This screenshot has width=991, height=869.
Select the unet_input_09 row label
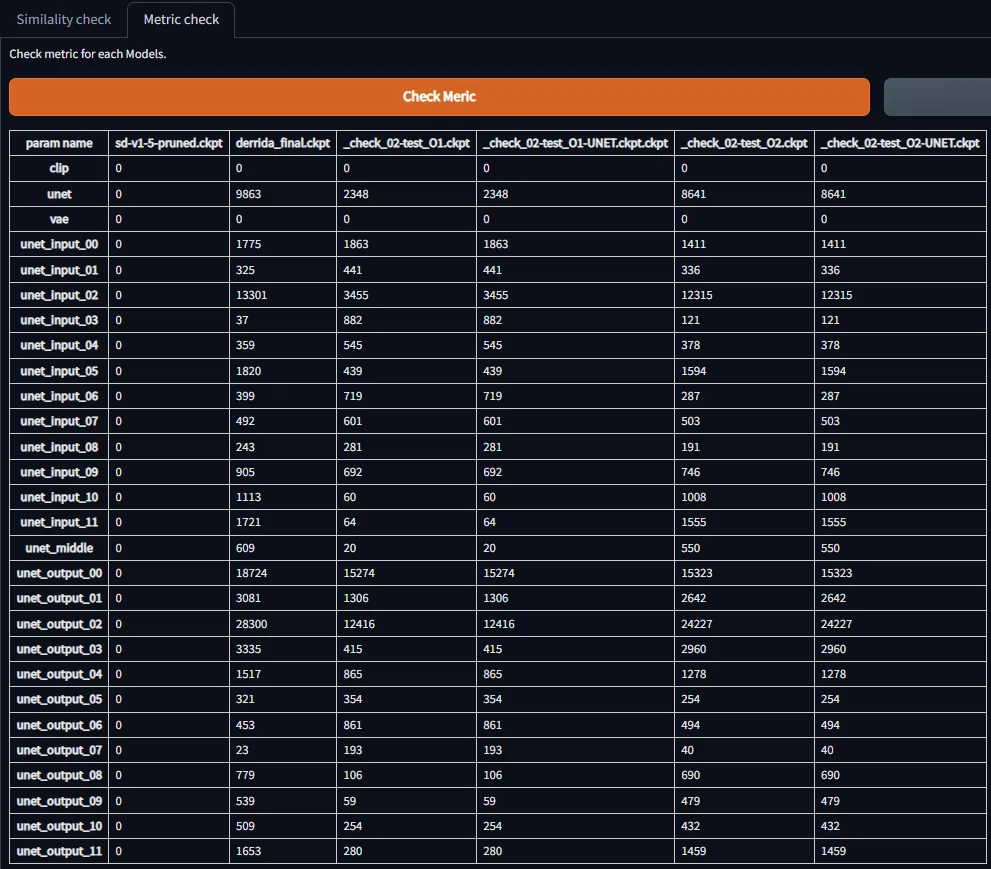[59, 472]
